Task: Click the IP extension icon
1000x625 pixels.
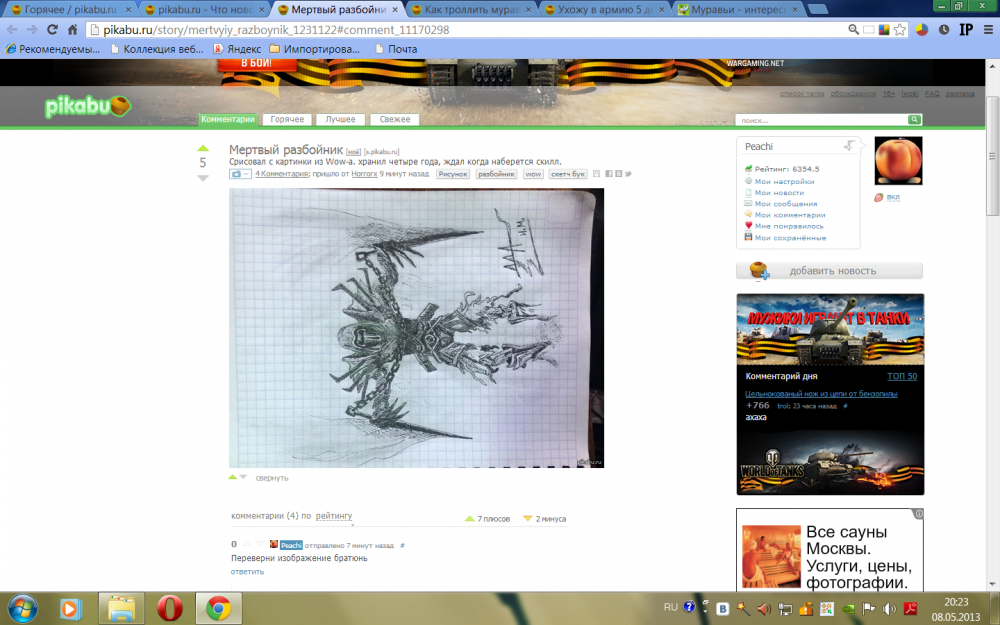Action: coord(966,30)
